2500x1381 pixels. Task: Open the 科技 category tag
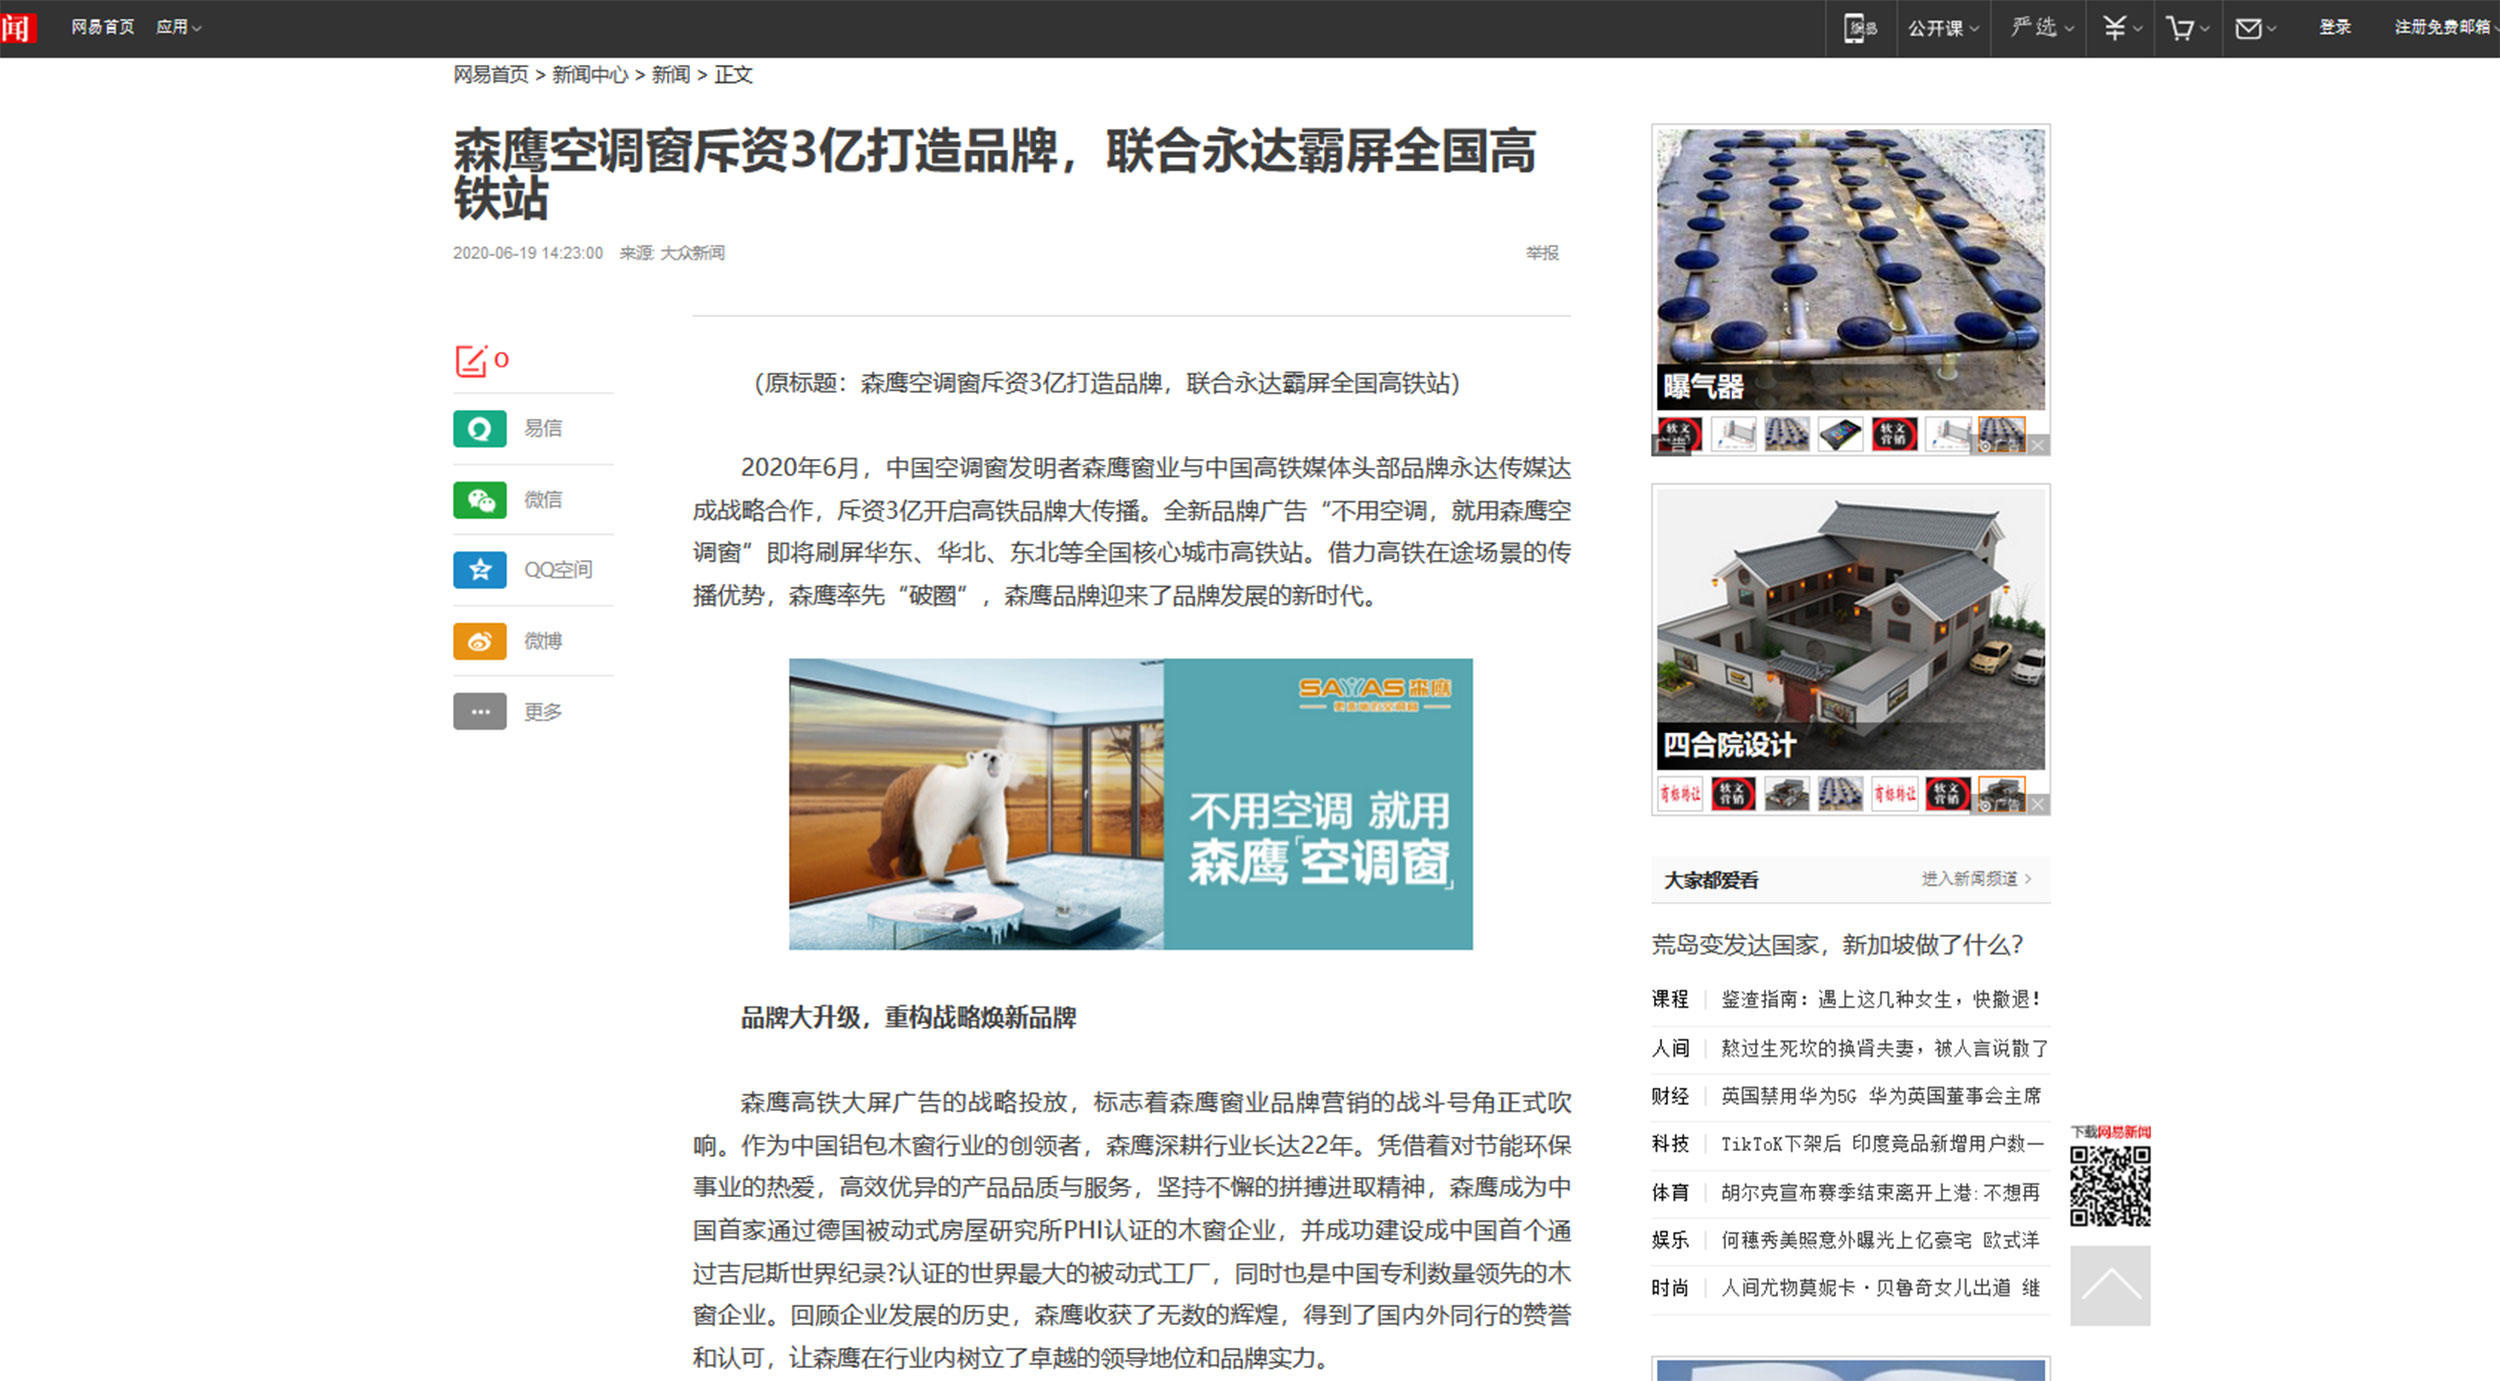click(1670, 1144)
